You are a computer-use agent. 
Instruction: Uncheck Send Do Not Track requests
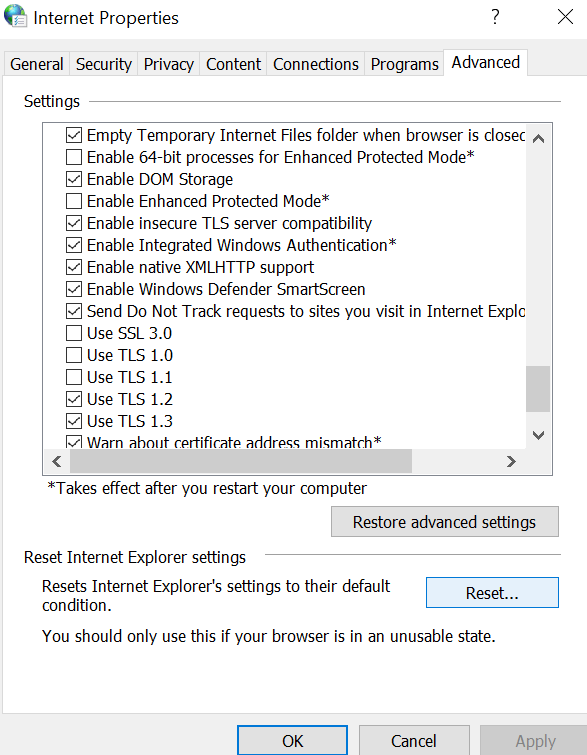74,311
